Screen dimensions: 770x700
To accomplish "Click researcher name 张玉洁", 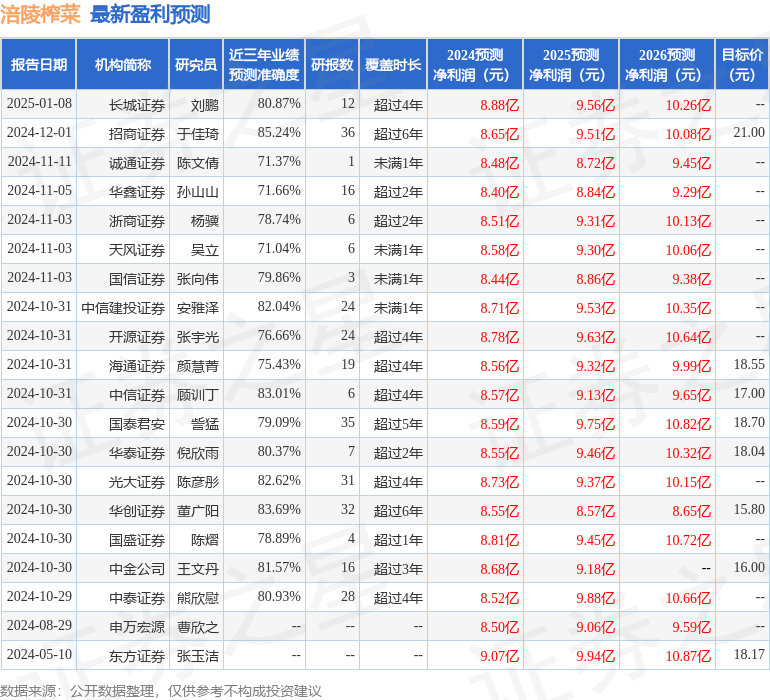I will tap(198, 656).
